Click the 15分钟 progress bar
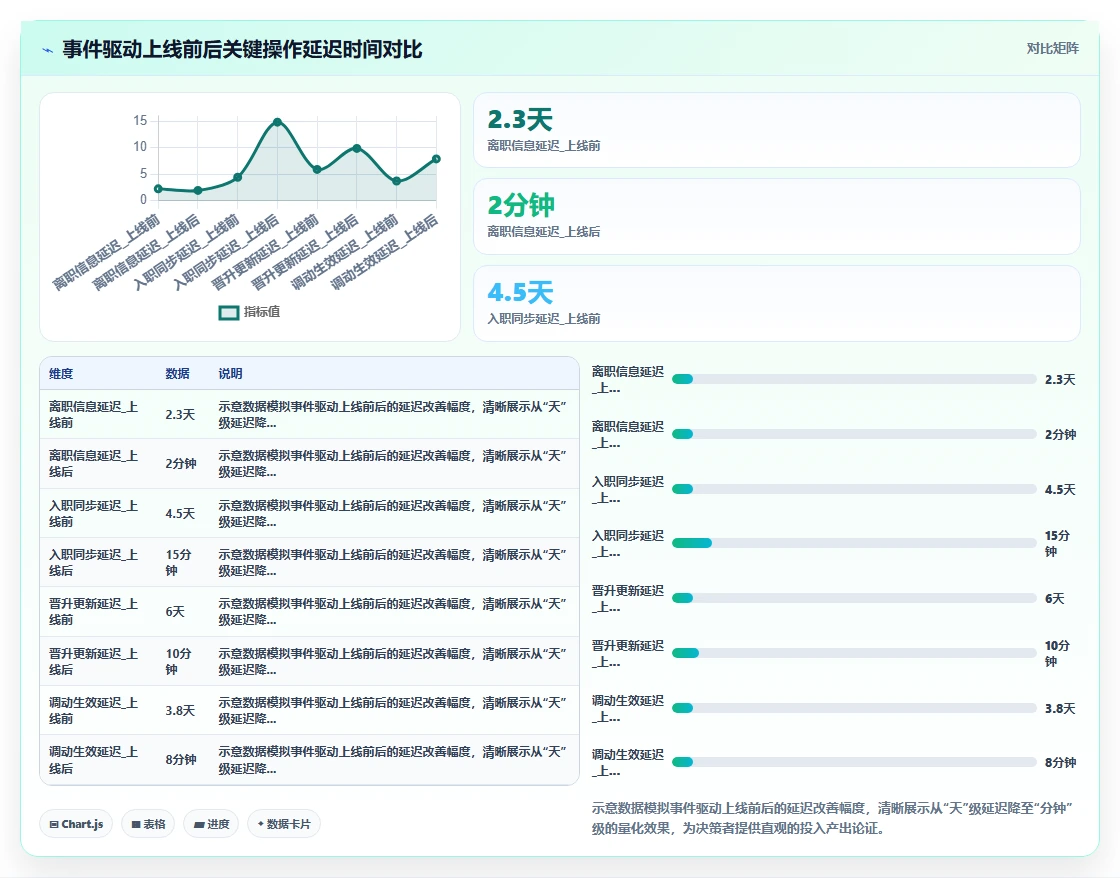The image size is (1120, 878). click(x=854, y=544)
